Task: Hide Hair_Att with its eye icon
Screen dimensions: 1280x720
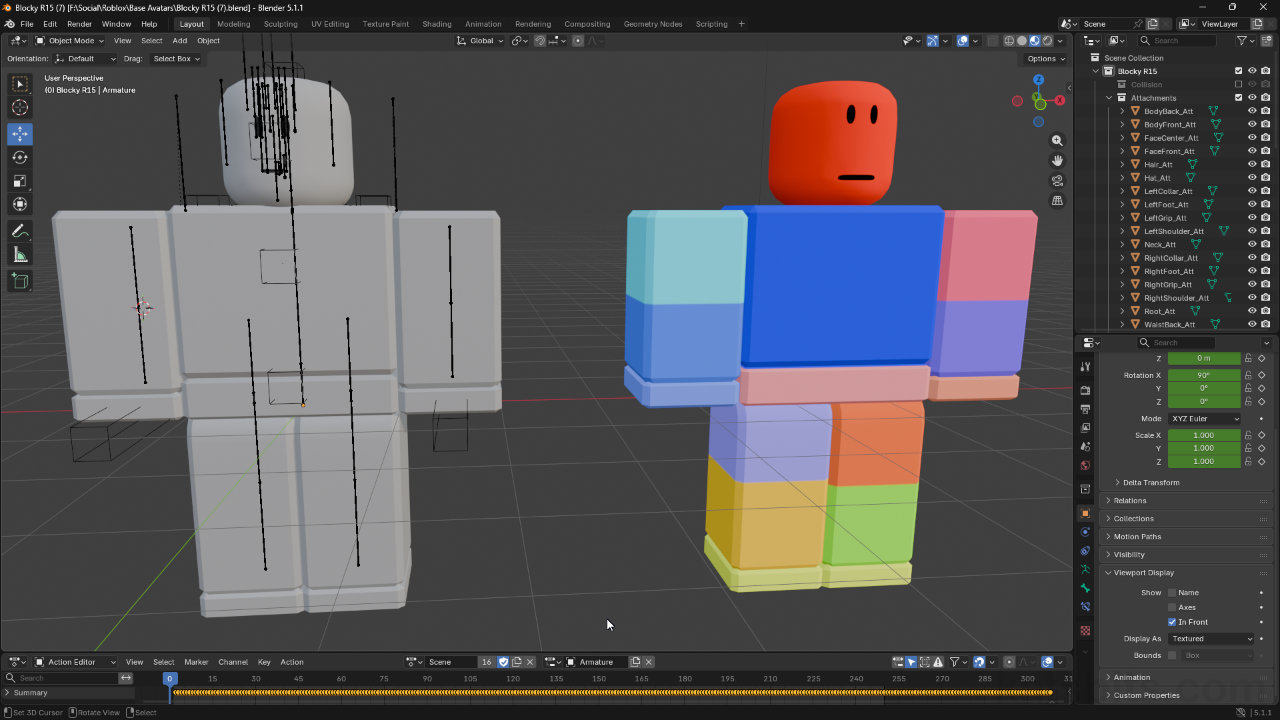Action: [1252, 164]
